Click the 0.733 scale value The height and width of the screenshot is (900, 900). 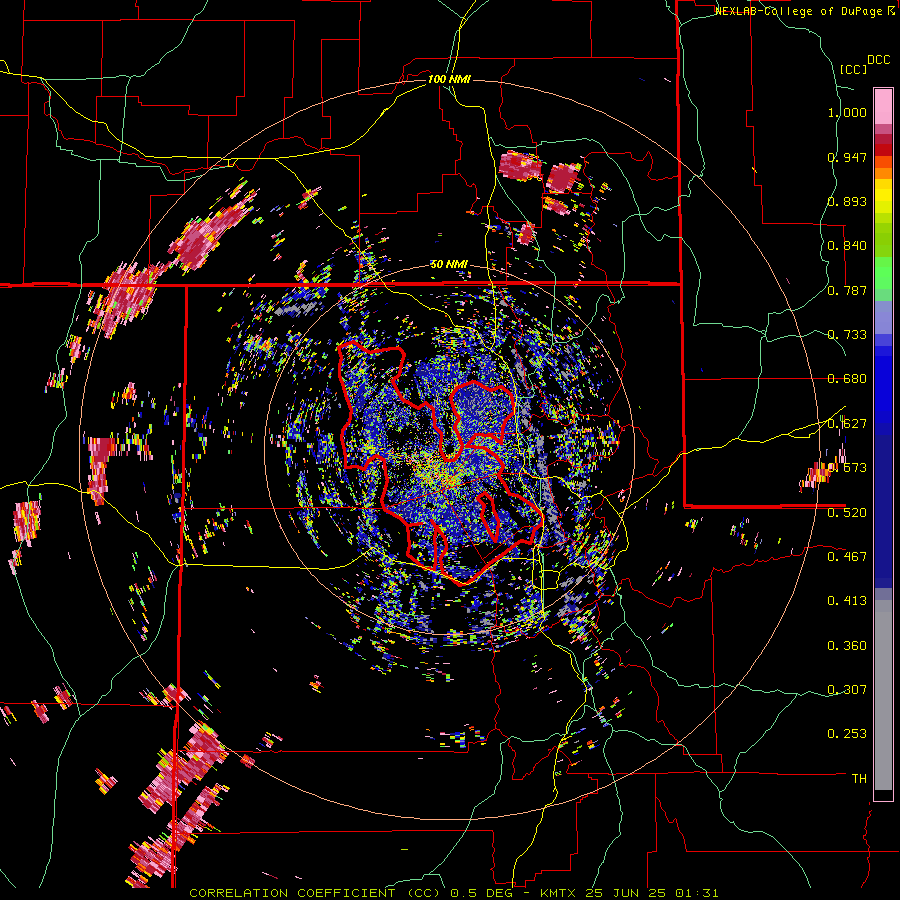click(x=847, y=335)
